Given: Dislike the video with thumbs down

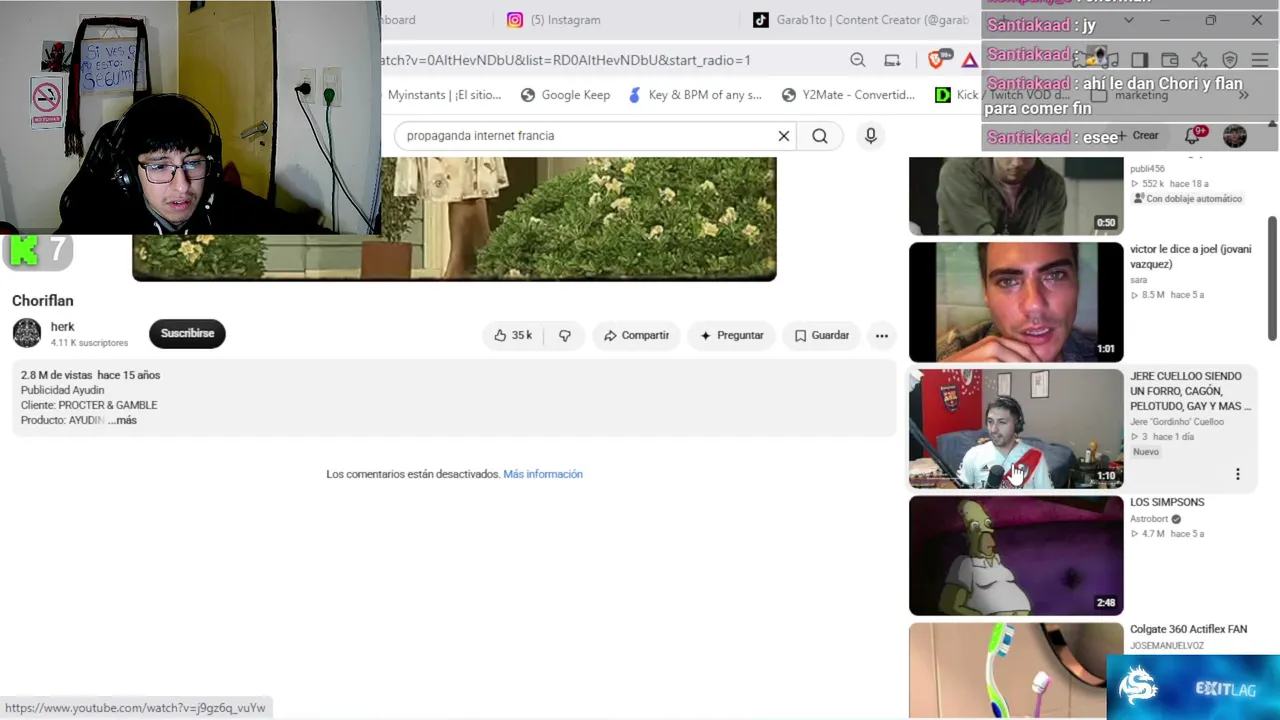Looking at the screenshot, I should click(x=565, y=336).
